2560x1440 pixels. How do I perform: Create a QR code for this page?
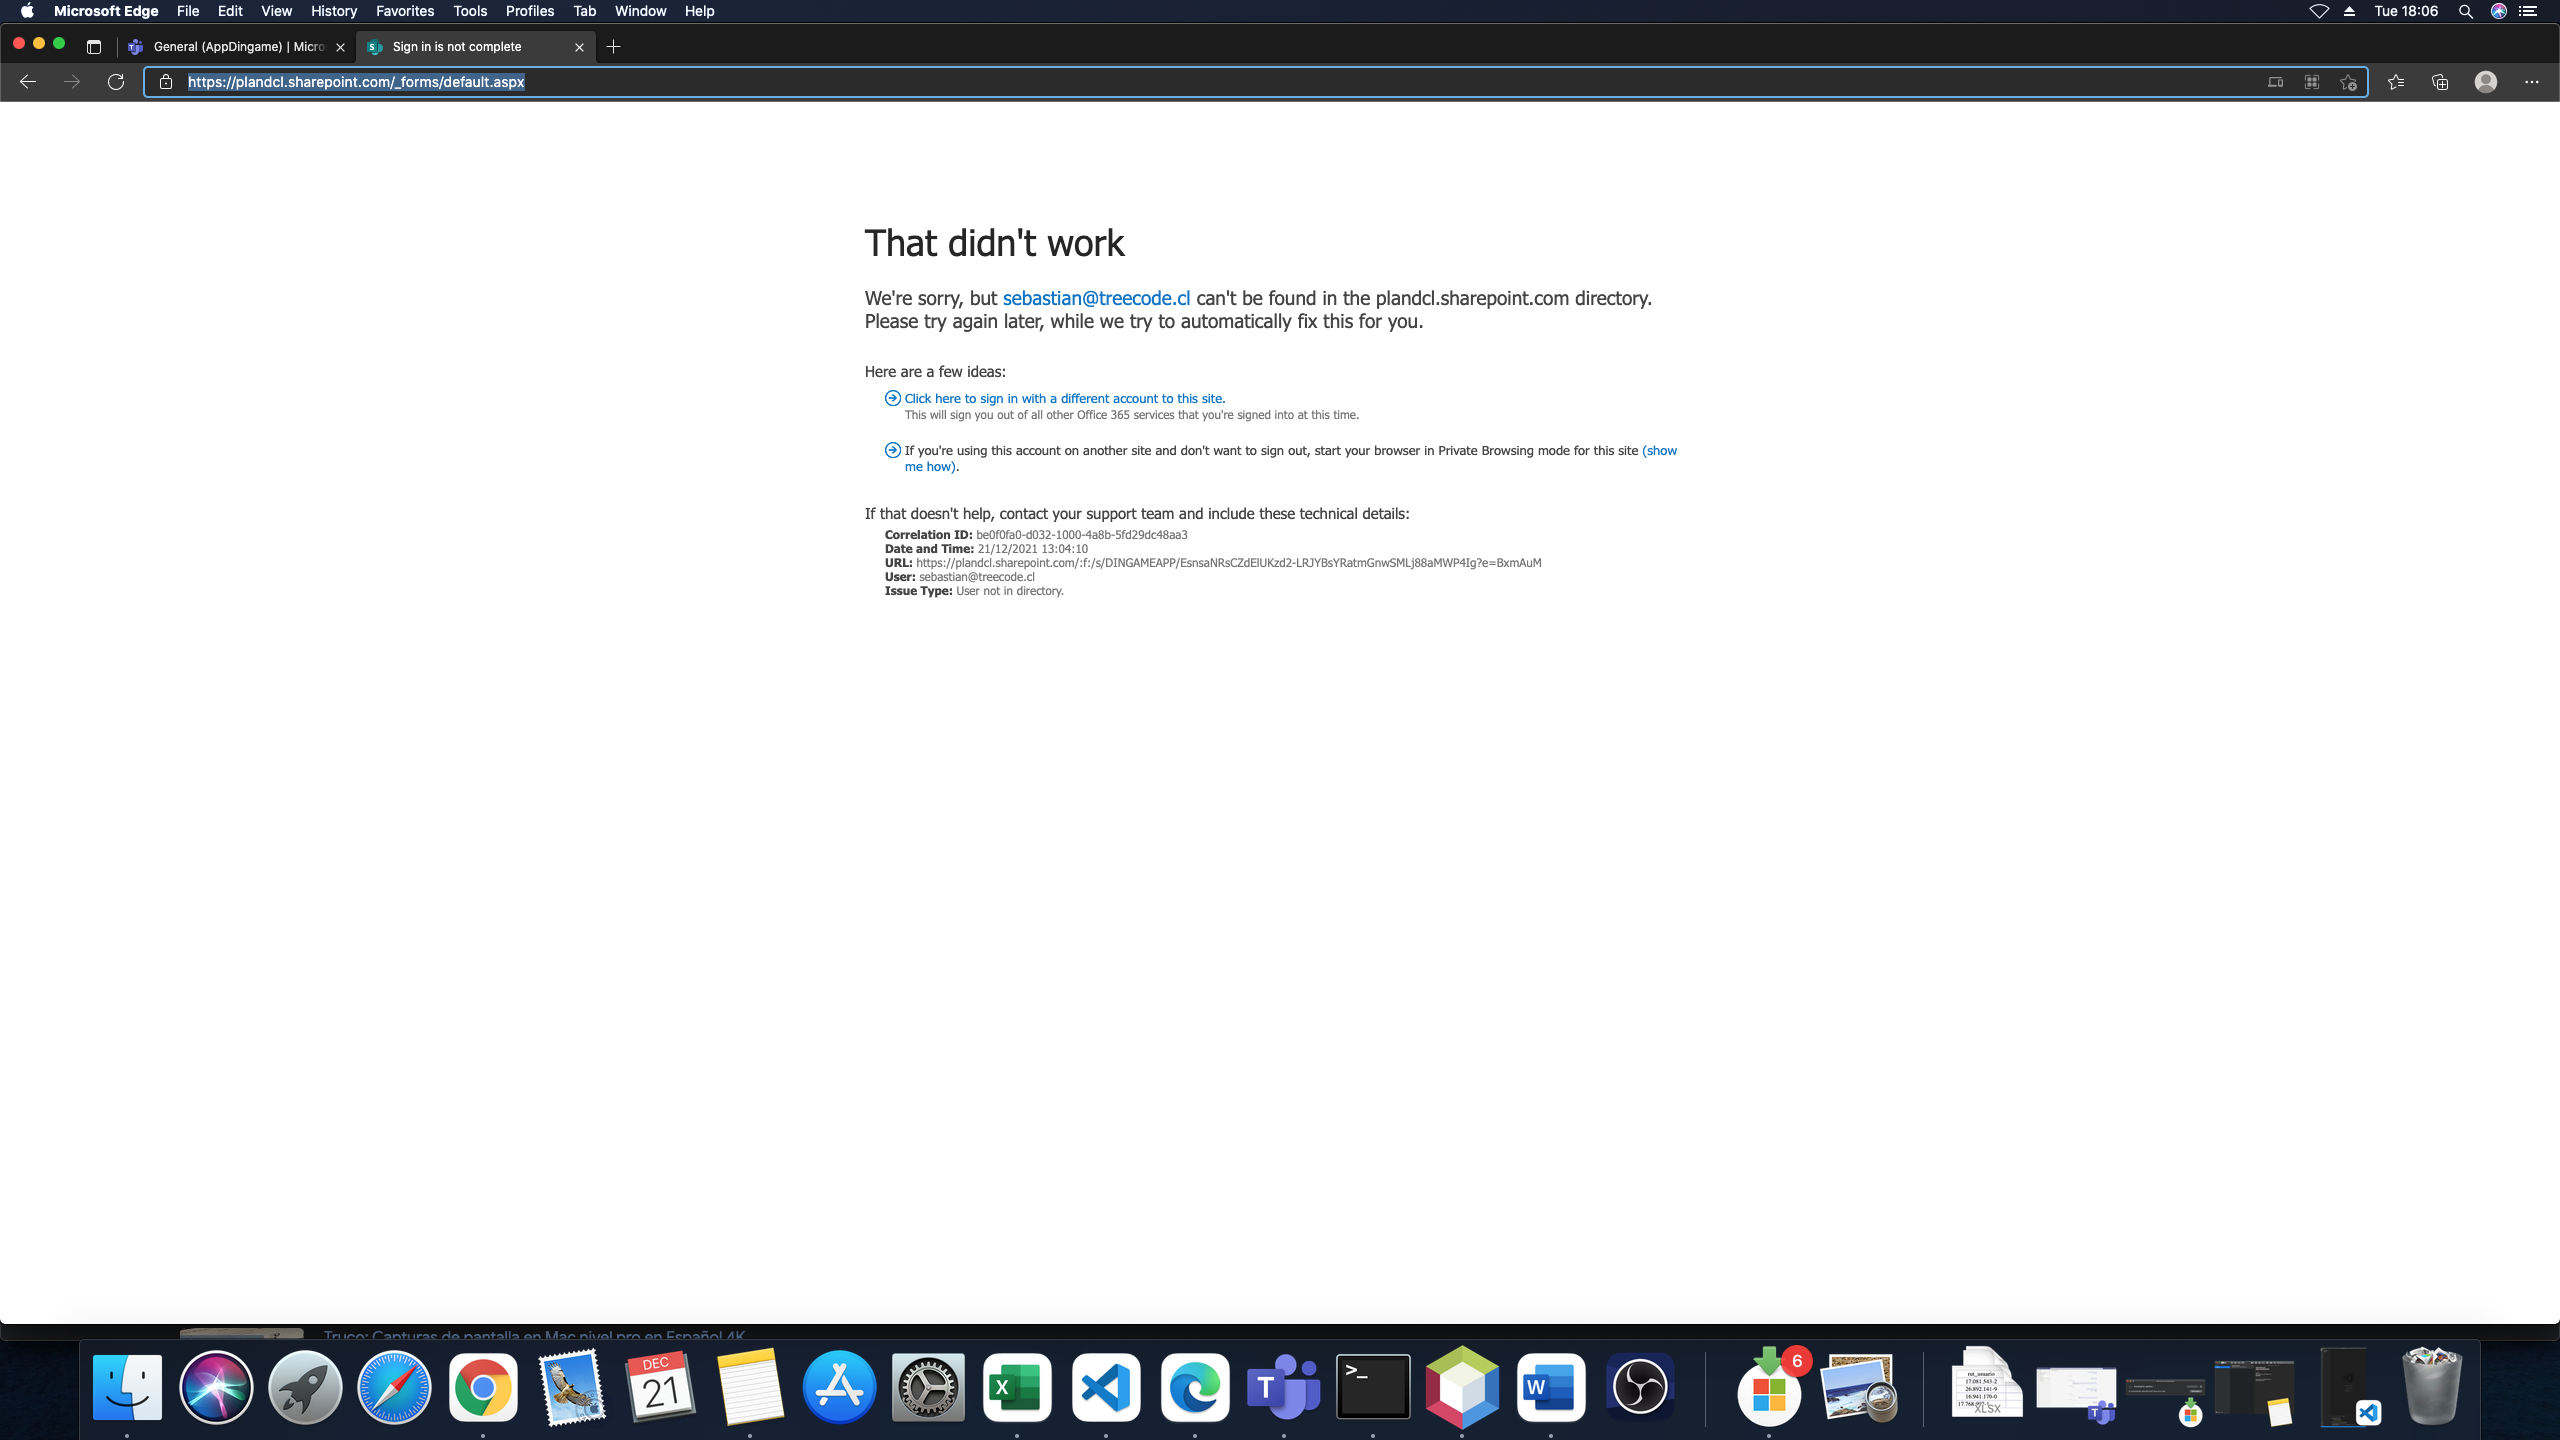[x=2312, y=82]
